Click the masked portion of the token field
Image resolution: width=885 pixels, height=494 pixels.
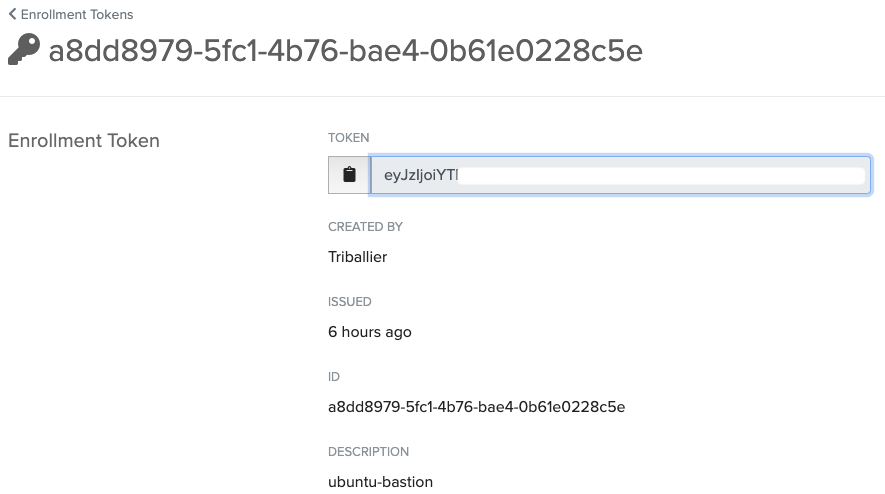point(660,175)
